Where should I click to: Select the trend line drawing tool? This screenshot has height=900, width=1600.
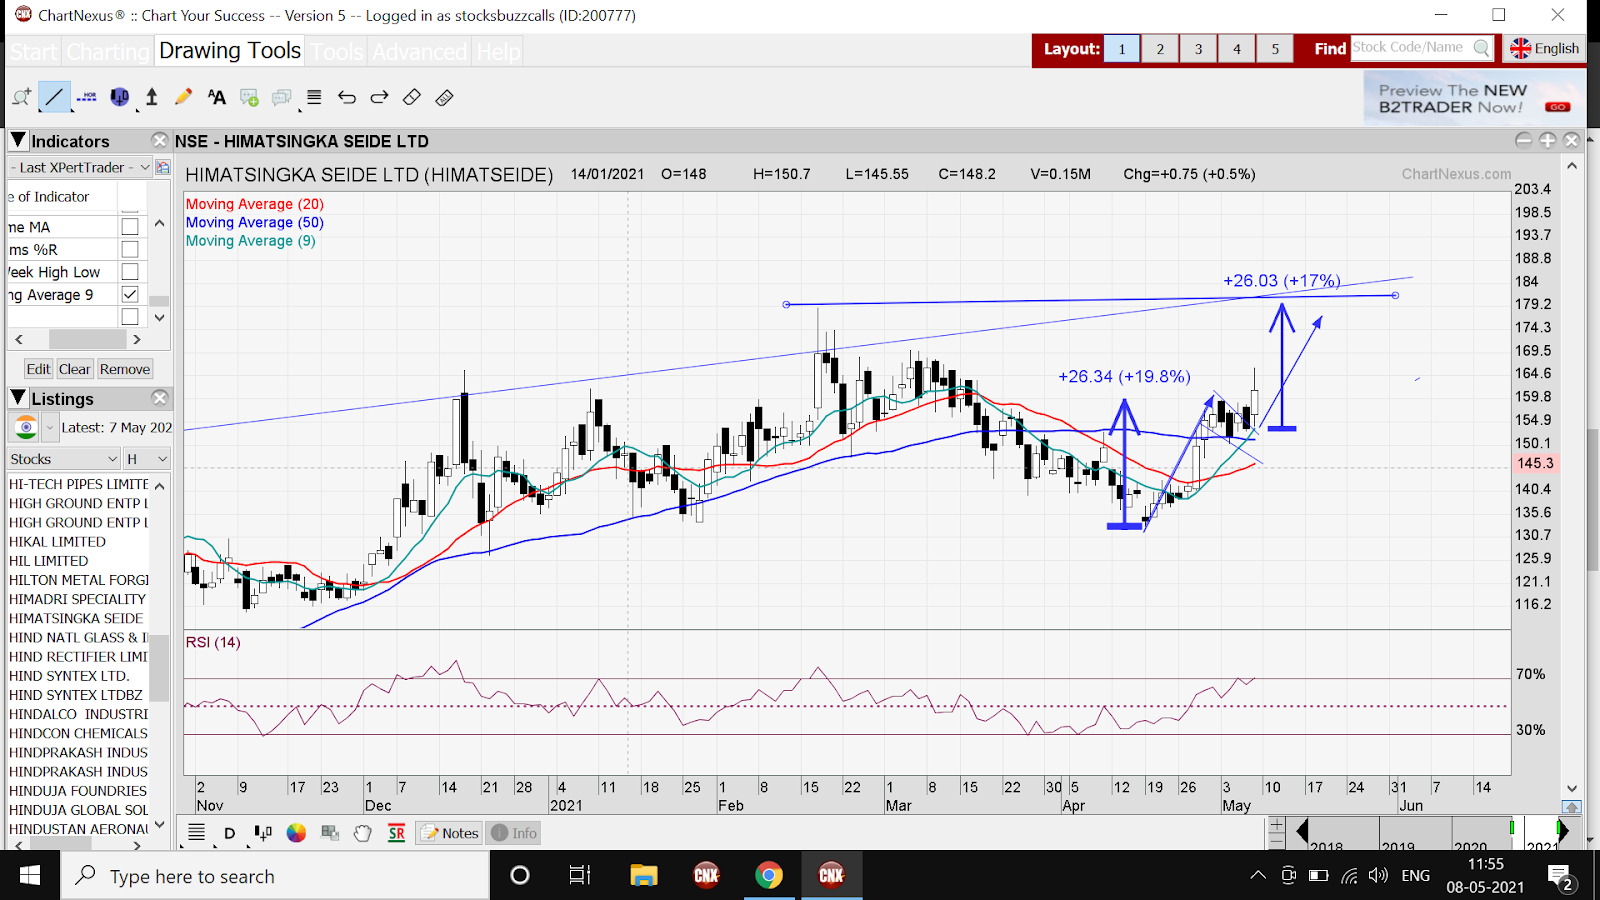54,97
